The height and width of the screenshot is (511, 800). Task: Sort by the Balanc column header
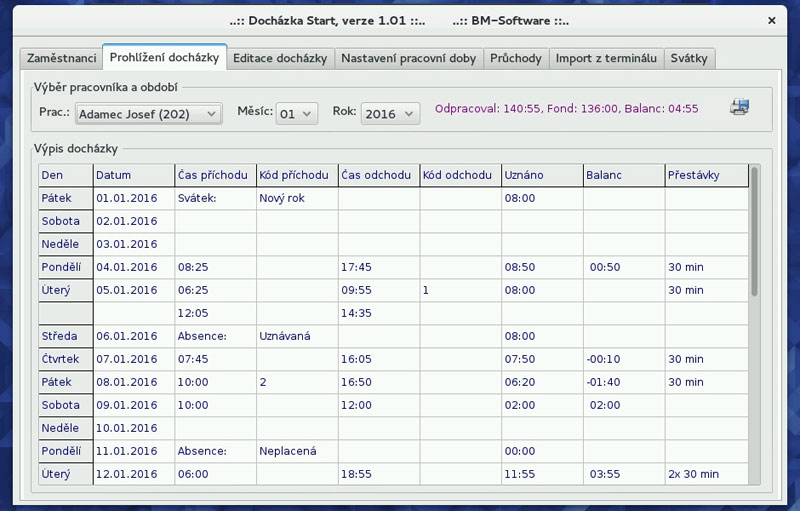(624, 175)
